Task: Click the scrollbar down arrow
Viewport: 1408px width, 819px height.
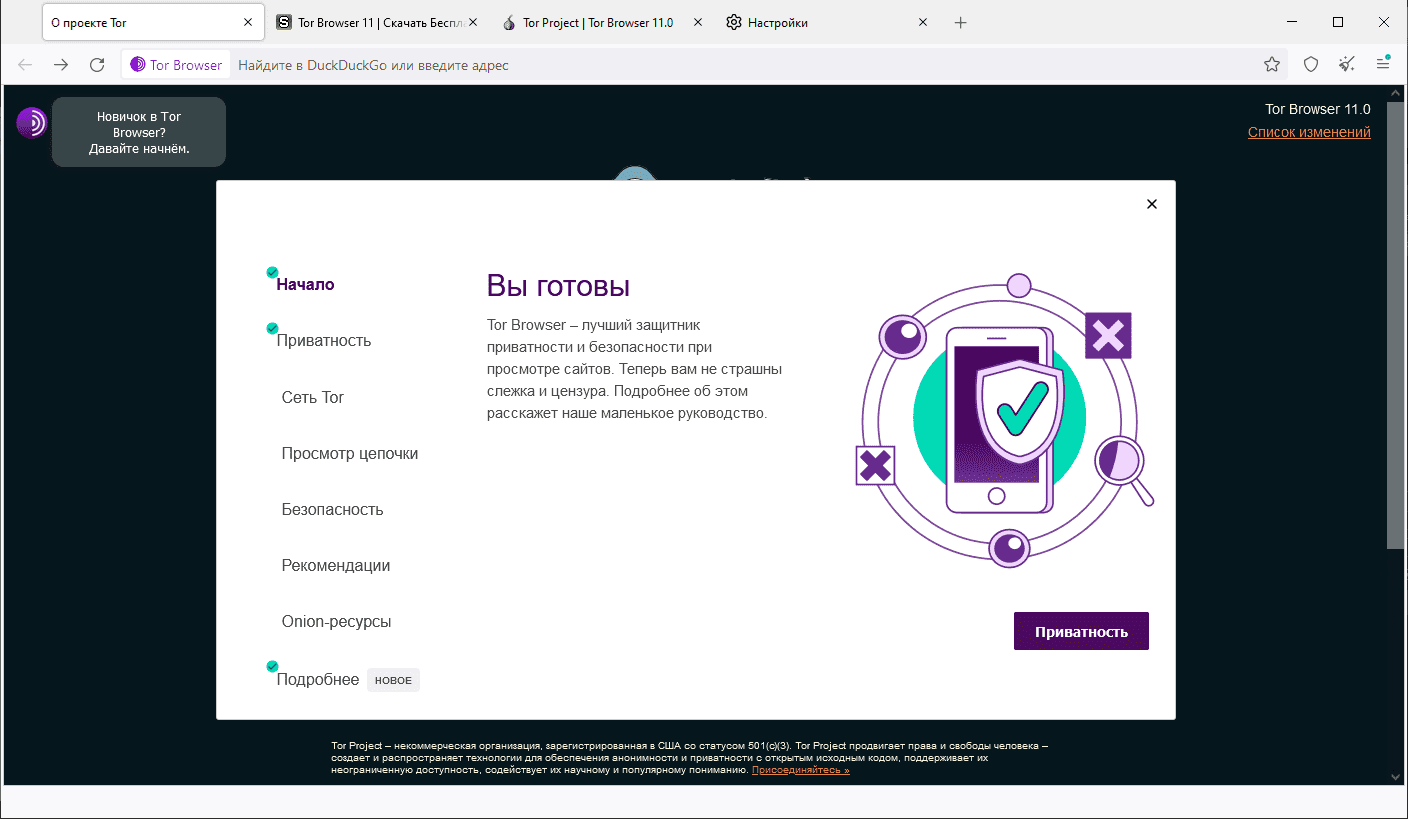Action: coord(1395,777)
